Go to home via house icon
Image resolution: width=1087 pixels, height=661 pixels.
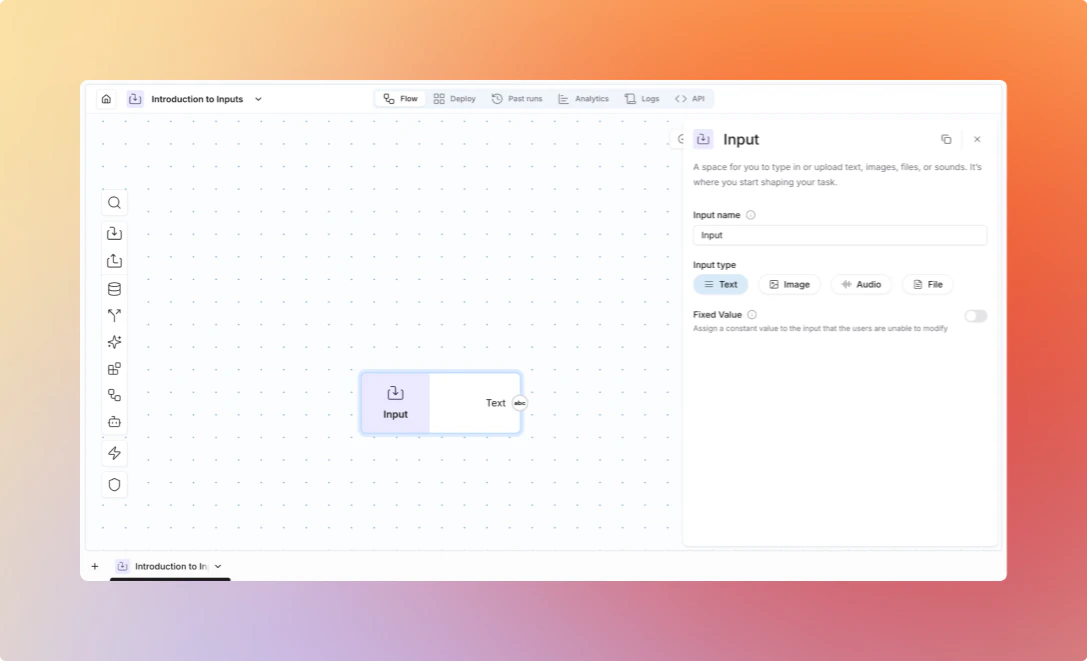(x=106, y=99)
